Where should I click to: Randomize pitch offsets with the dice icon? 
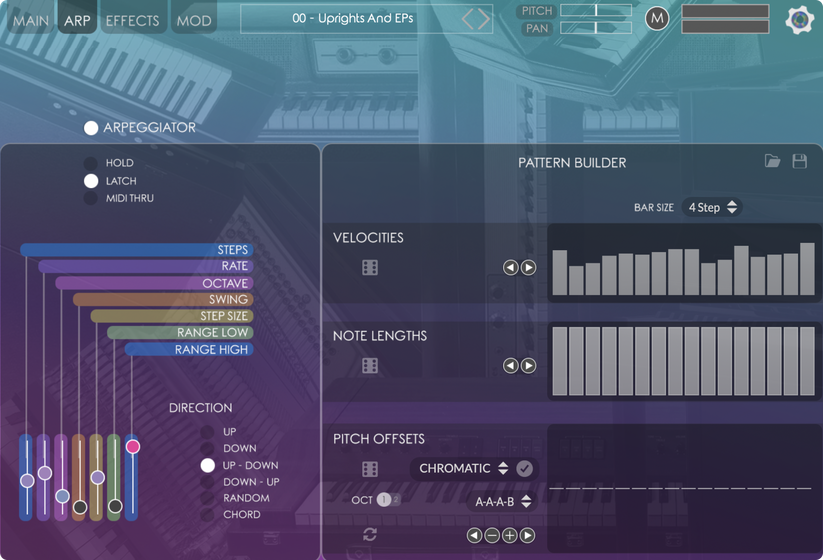click(x=370, y=468)
